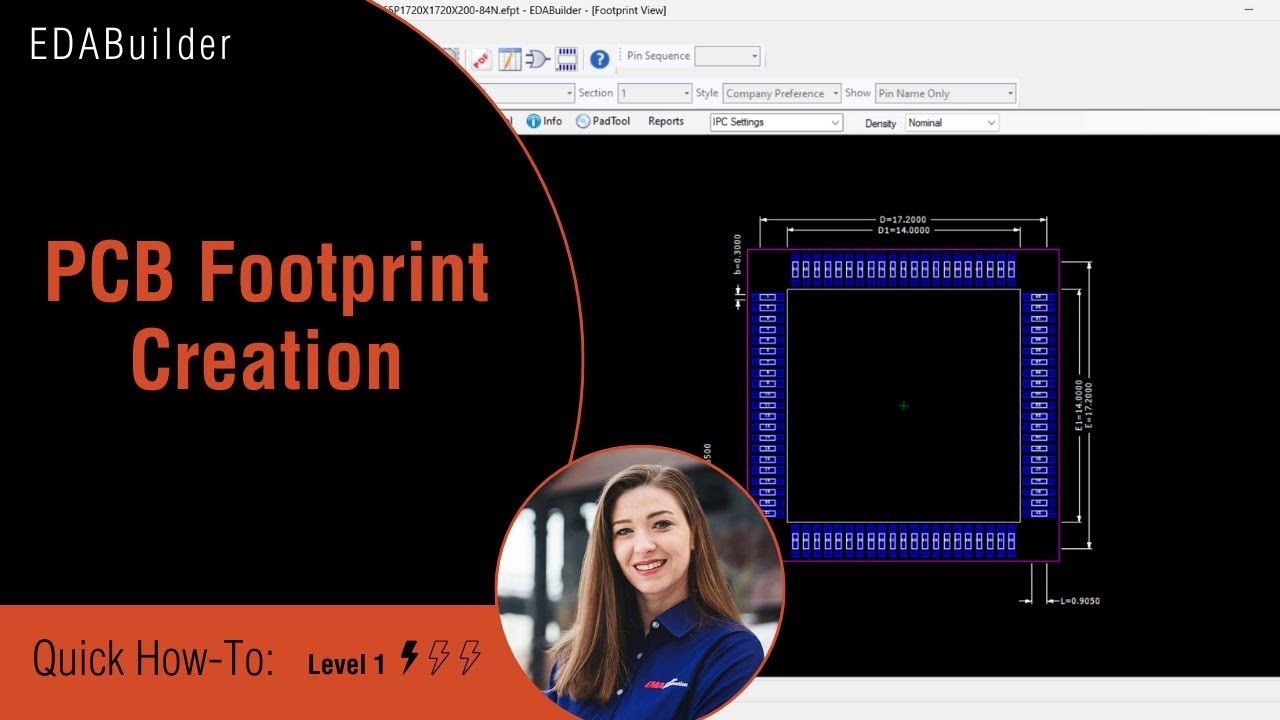Expand the IPC Settings combo box
1280x720 pixels.
pos(776,122)
